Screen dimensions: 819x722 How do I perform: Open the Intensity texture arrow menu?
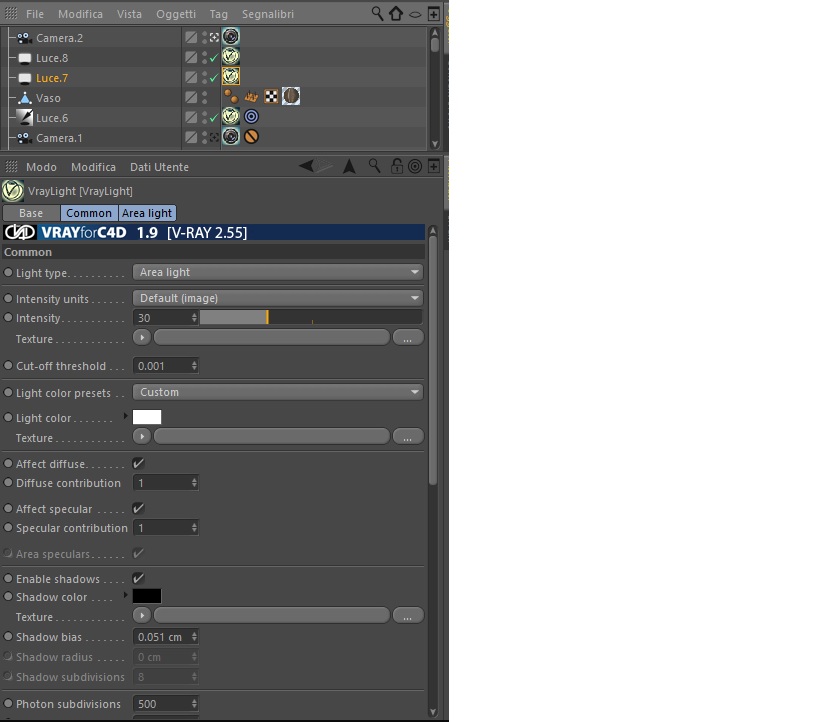click(x=142, y=337)
